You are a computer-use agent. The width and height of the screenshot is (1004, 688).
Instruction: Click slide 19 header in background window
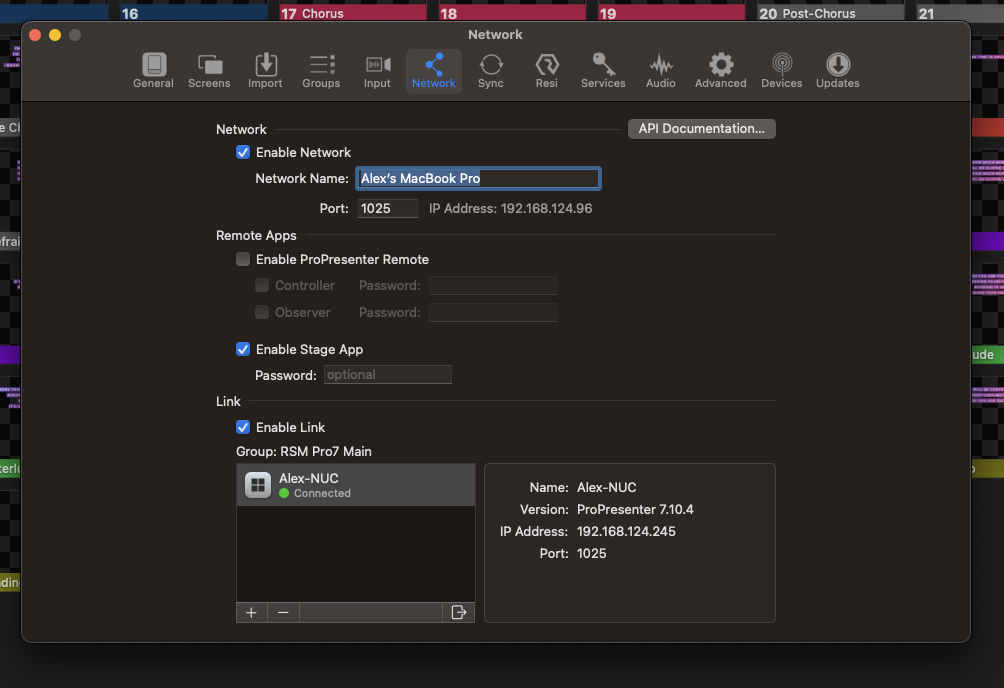point(671,12)
